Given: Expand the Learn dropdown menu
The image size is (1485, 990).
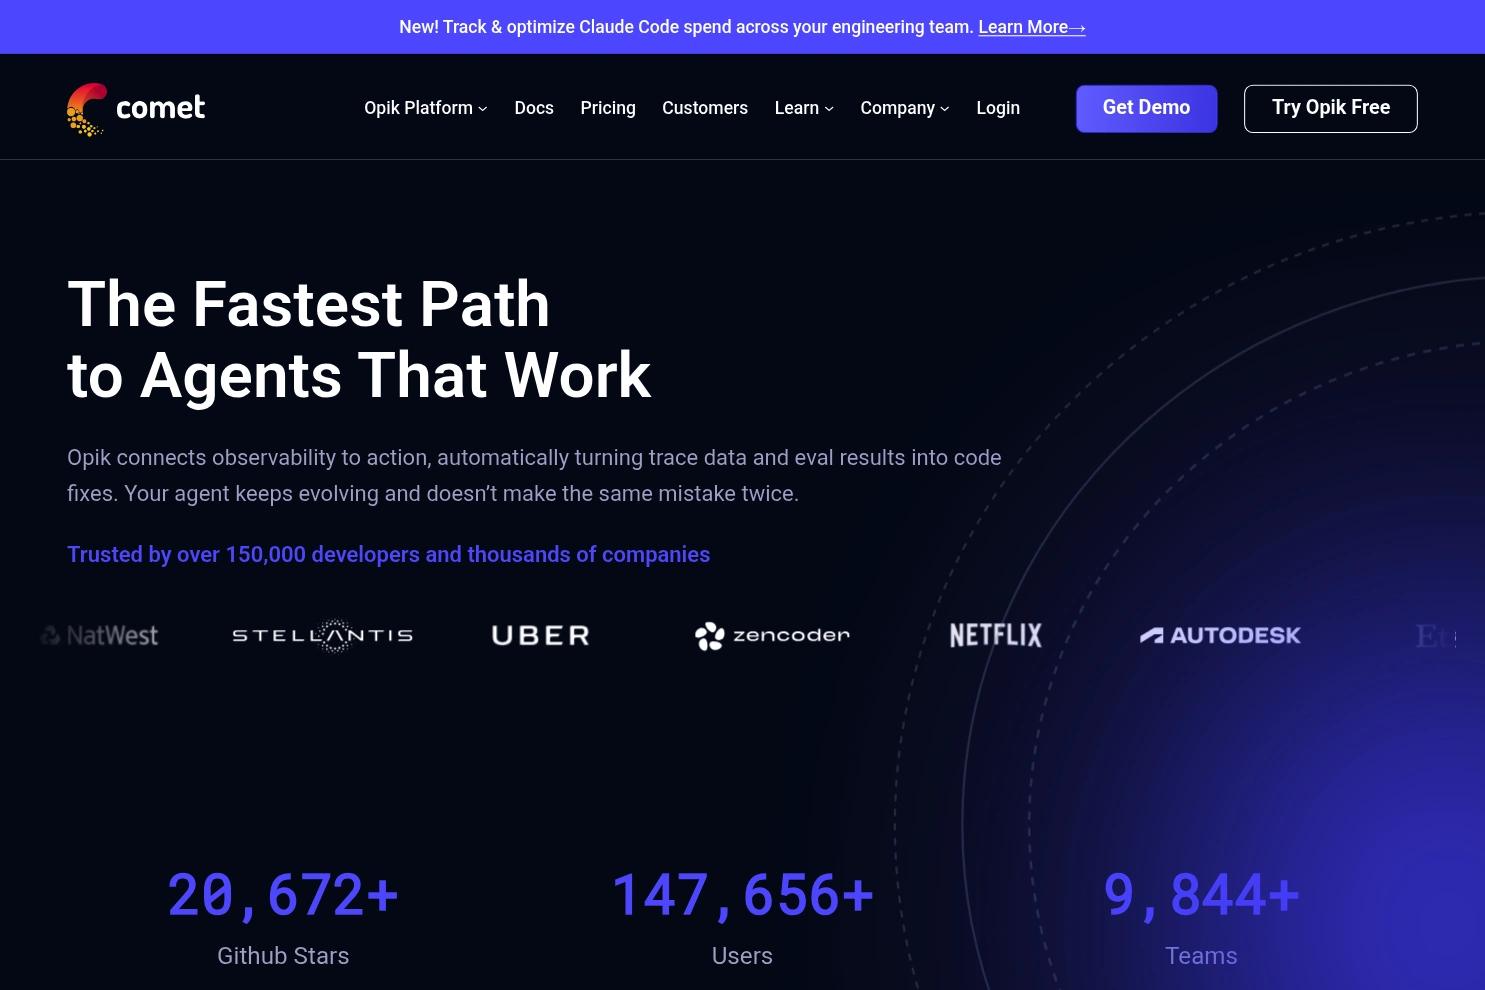Looking at the screenshot, I should [x=804, y=108].
